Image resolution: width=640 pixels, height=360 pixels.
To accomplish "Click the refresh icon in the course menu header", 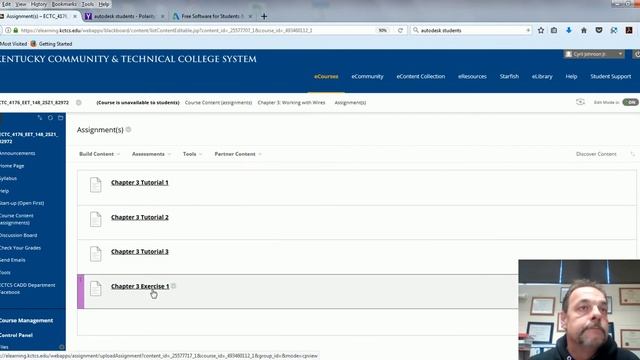I will tap(50, 118).
